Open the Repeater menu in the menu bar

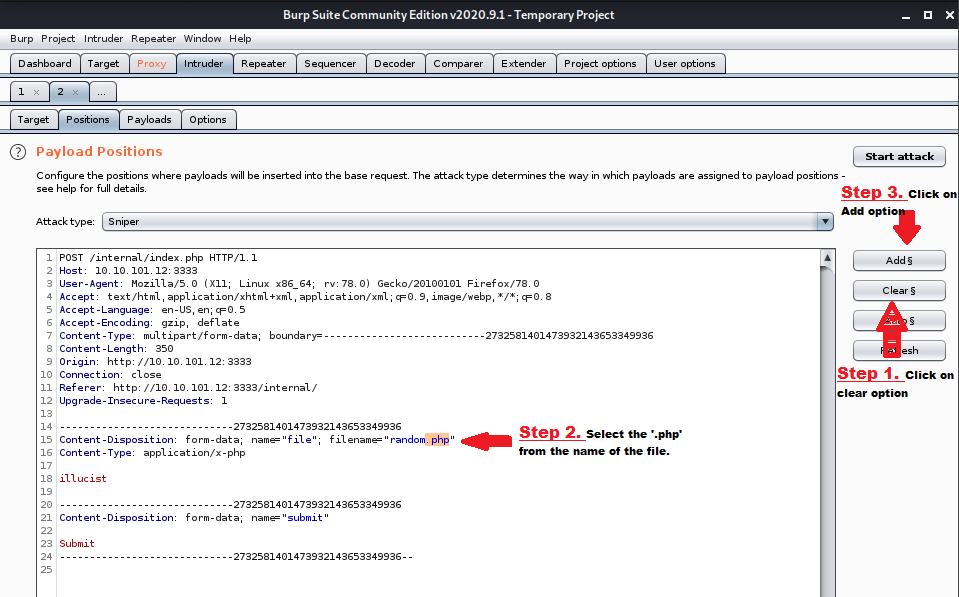coord(154,39)
